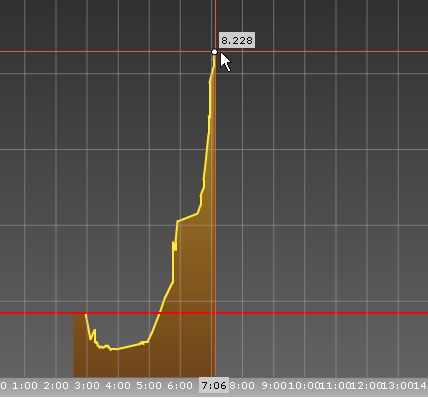
Task: Click the 9:00 time axis label
Action: coord(274,386)
